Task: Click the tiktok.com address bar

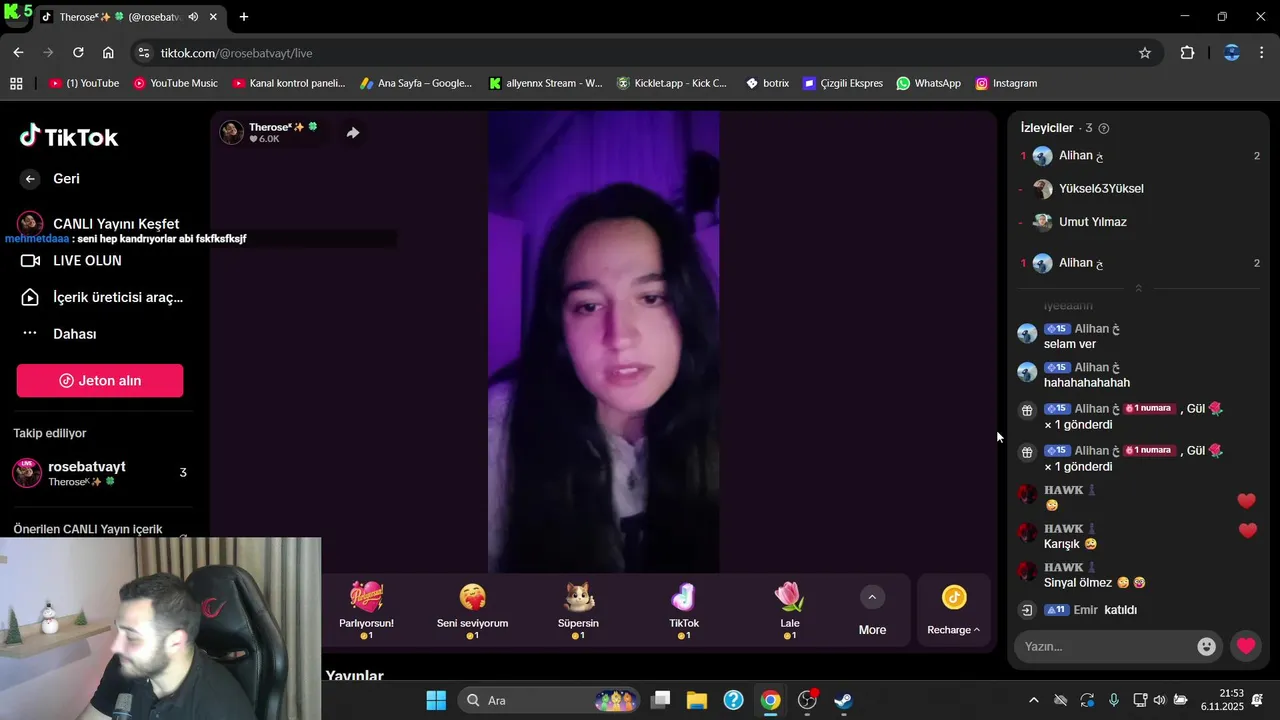Action: pyautogui.click(x=640, y=53)
